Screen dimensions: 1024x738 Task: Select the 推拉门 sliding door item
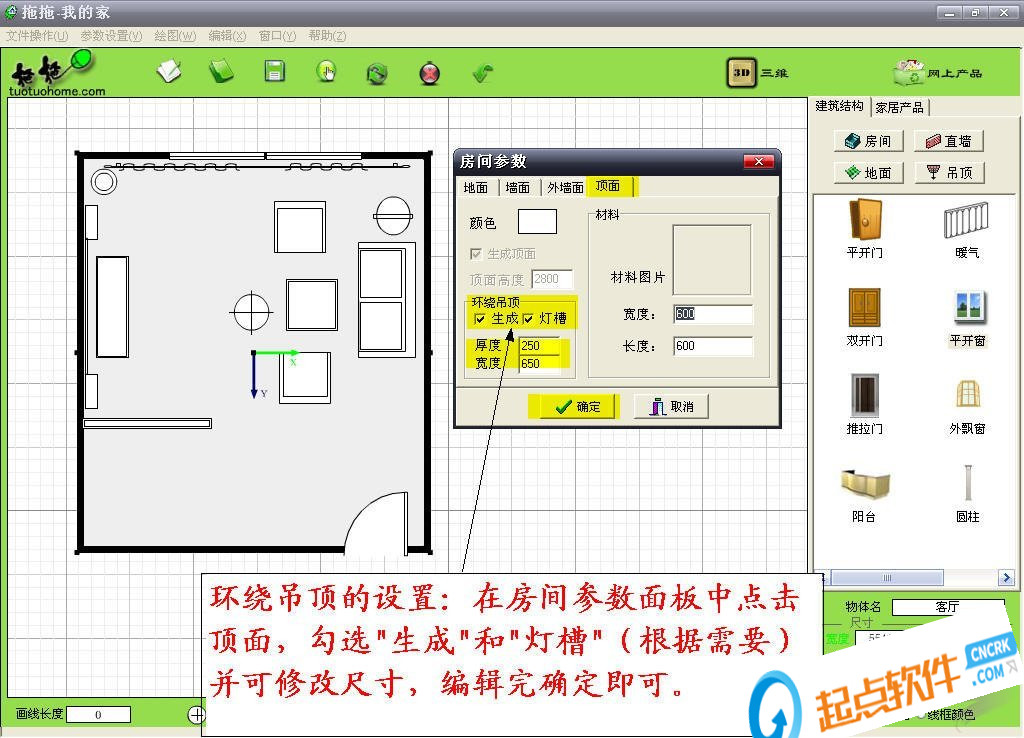point(865,405)
